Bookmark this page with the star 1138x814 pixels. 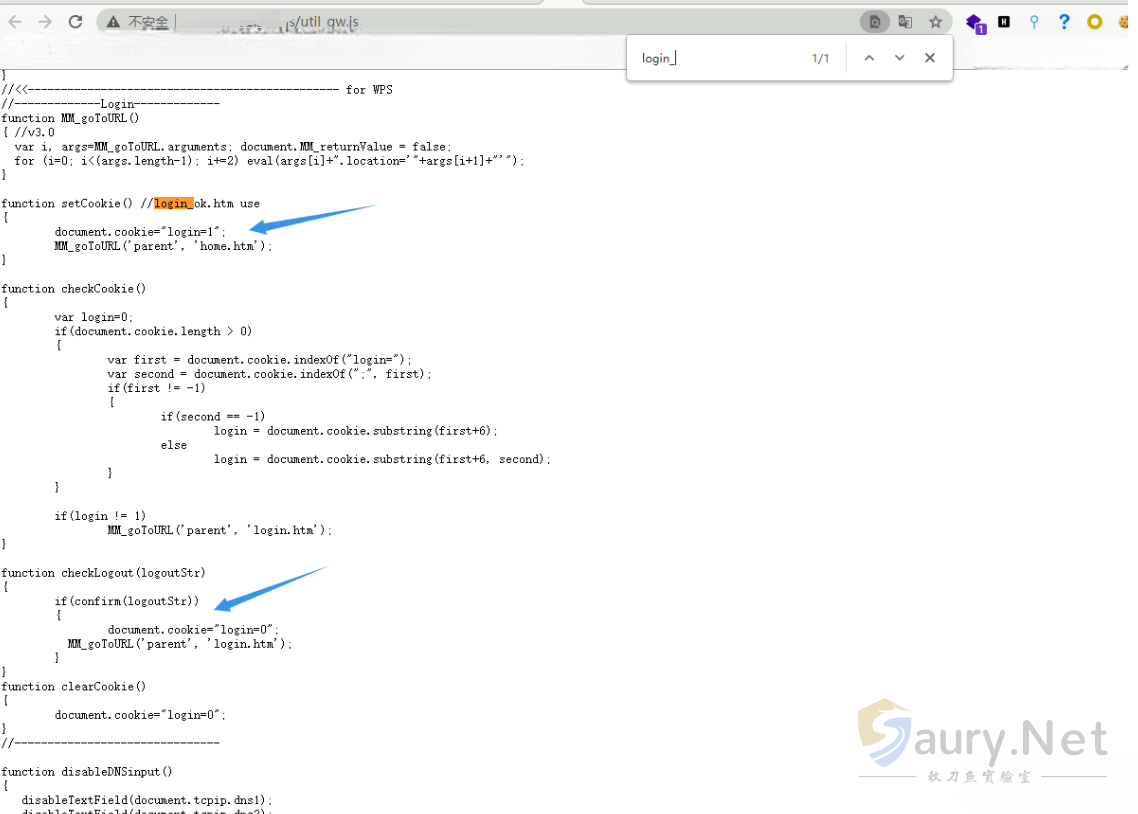(935, 22)
